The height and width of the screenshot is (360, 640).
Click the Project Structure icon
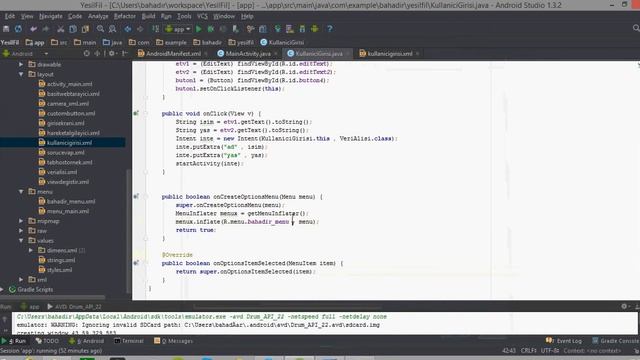[x=263, y=29]
